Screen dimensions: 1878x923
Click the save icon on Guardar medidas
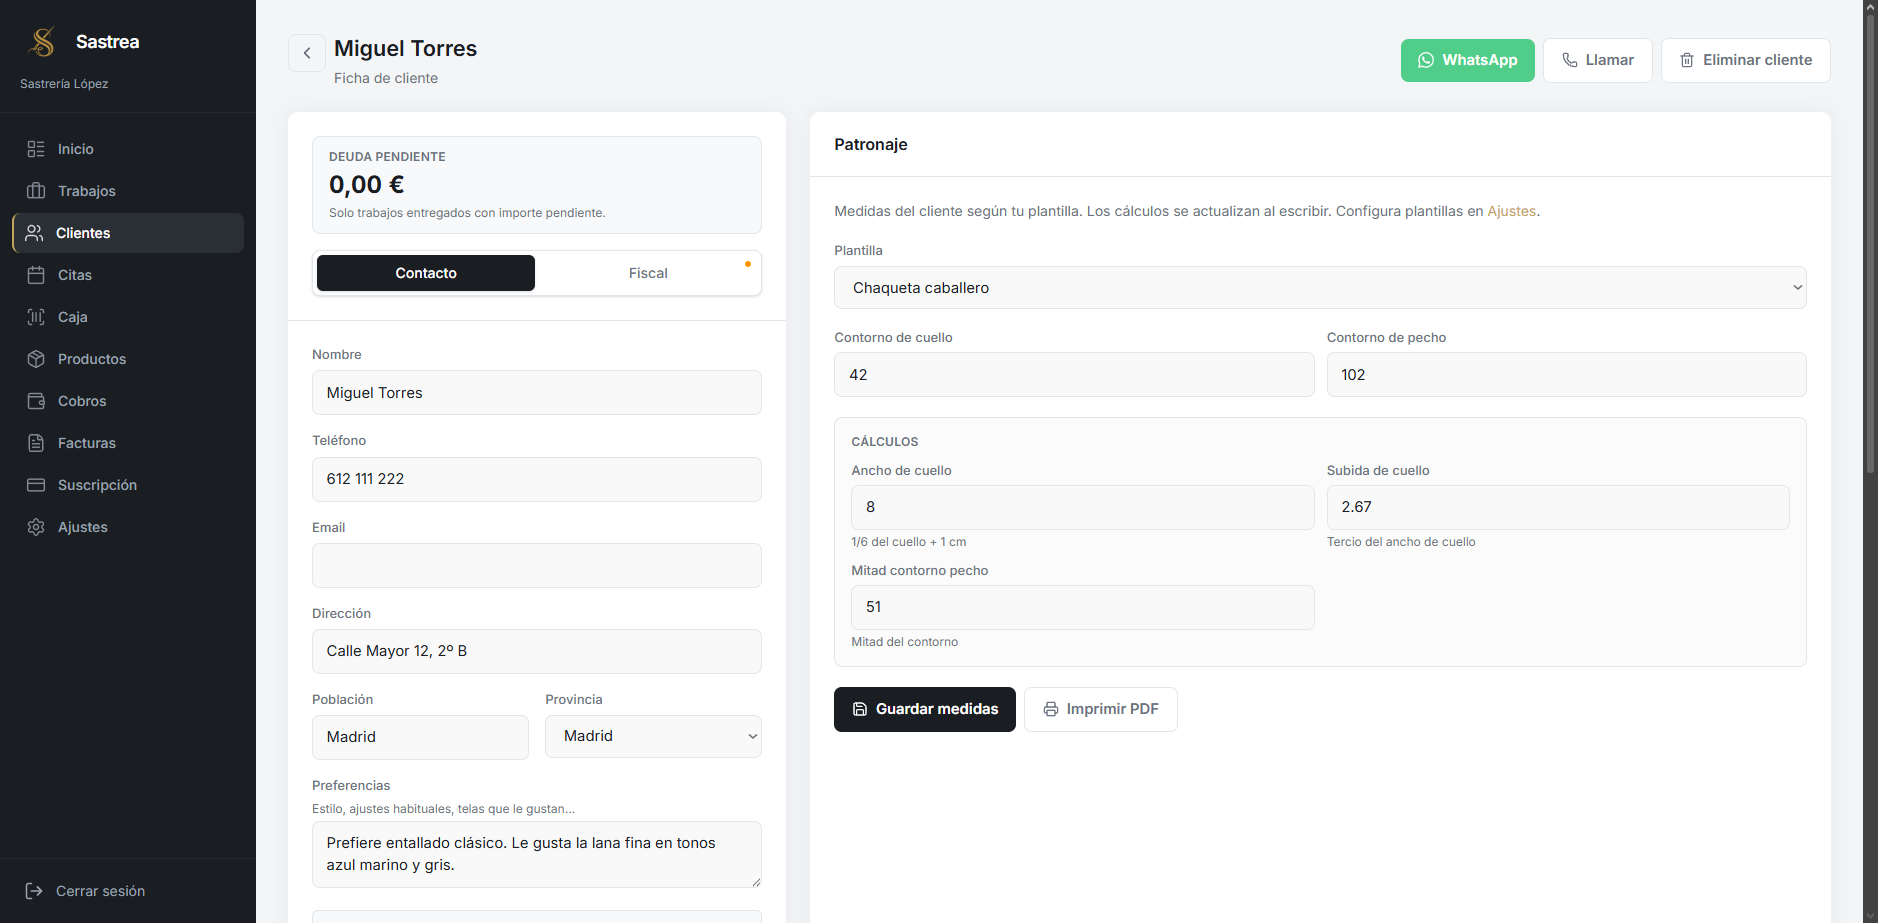860,709
